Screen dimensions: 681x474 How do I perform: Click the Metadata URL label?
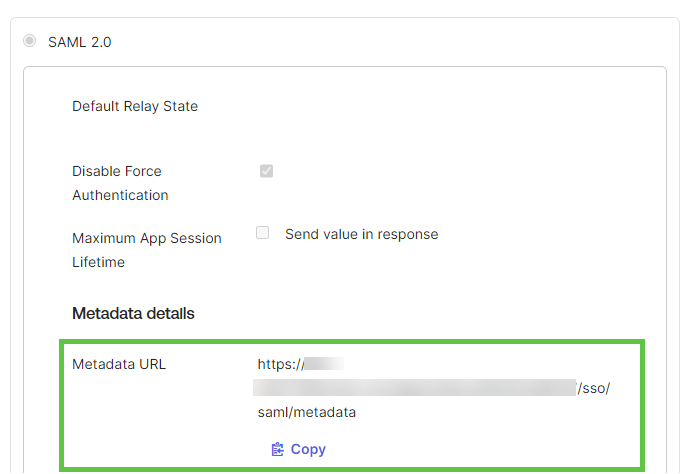(x=119, y=364)
